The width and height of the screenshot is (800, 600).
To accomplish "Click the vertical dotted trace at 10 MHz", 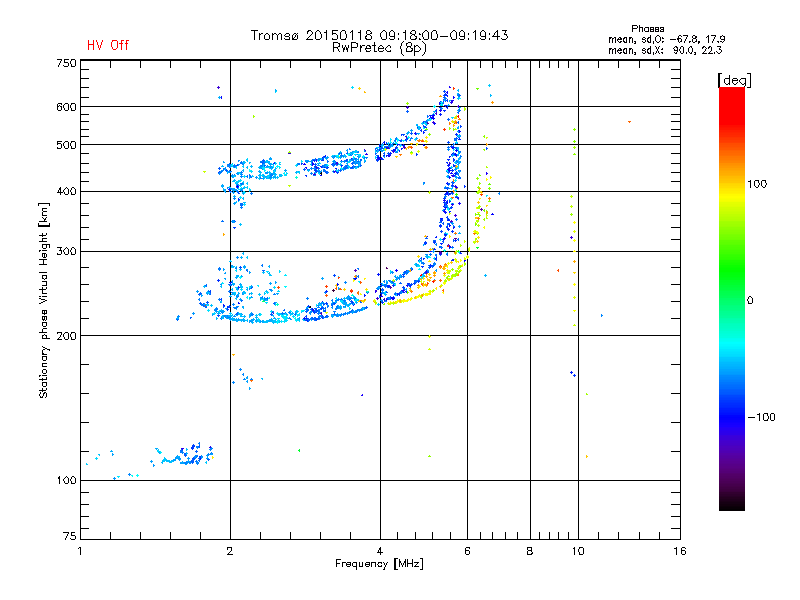I will tap(574, 227).
